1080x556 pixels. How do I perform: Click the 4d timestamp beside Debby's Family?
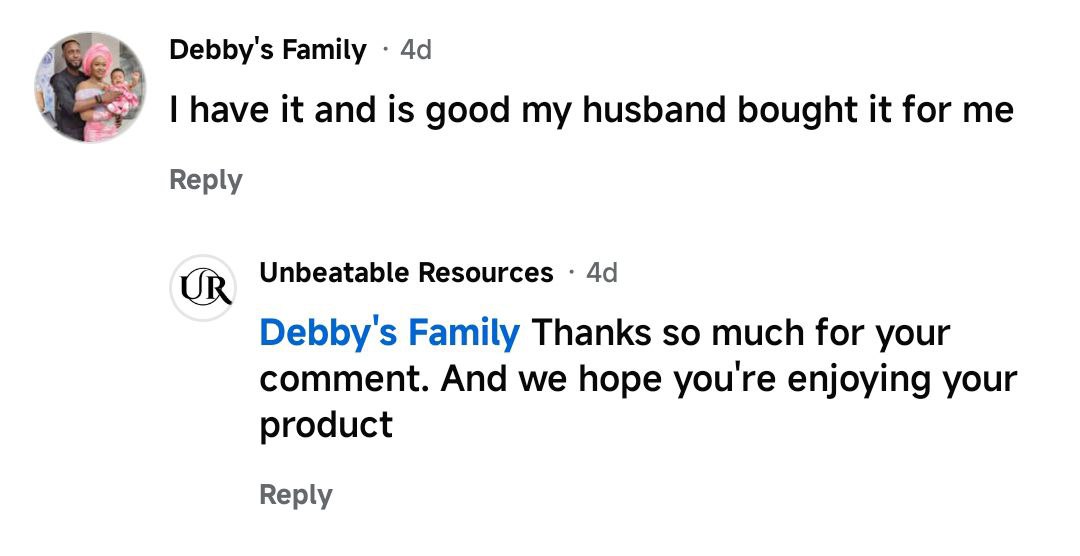click(x=415, y=50)
